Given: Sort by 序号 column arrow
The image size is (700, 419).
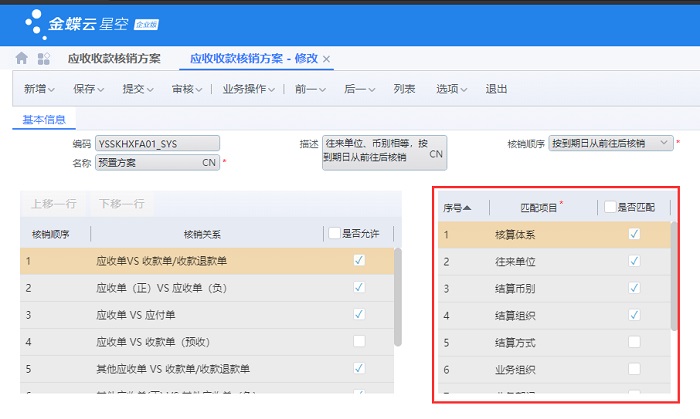Looking at the screenshot, I should point(467,208).
